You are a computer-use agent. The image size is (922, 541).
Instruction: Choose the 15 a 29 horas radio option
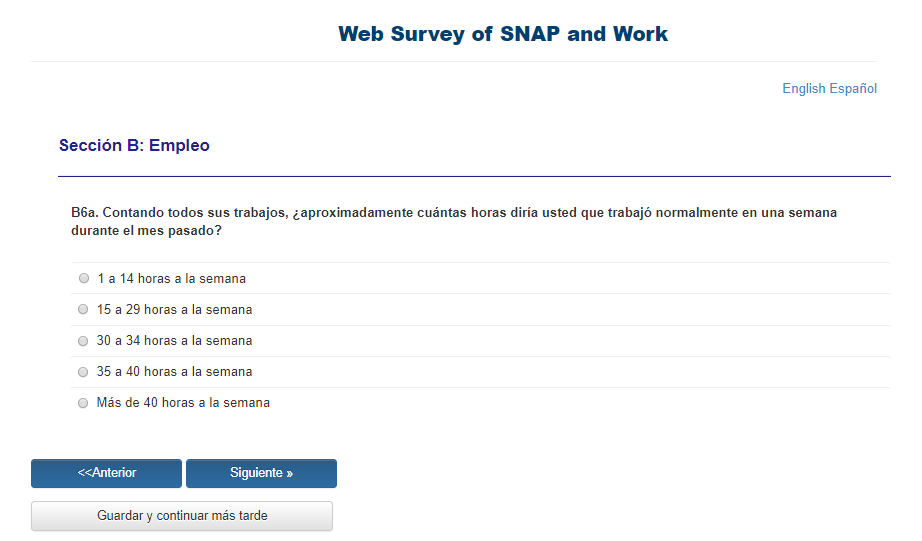(x=84, y=310)
